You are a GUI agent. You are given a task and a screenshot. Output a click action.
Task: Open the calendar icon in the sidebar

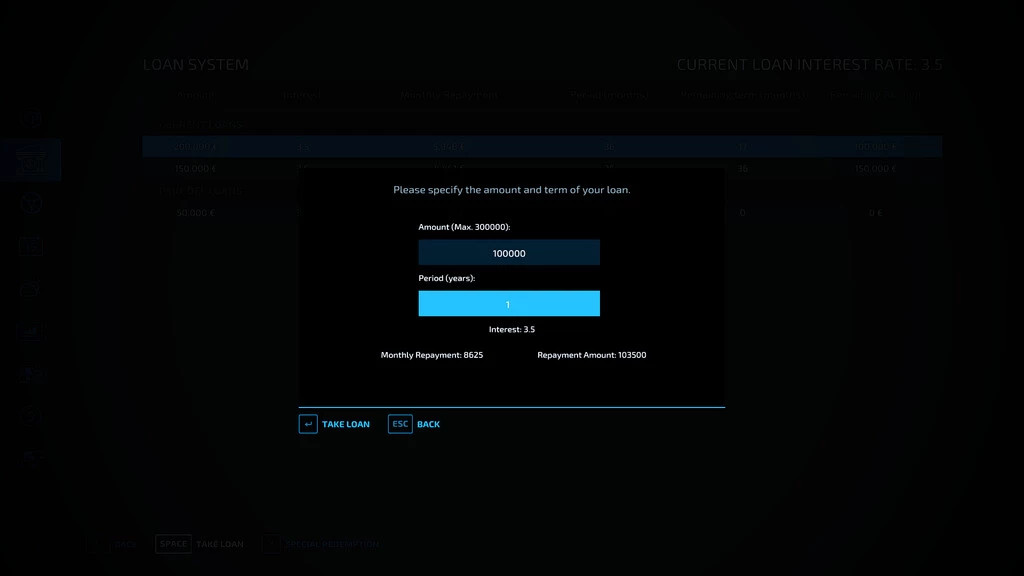point(31,246)
